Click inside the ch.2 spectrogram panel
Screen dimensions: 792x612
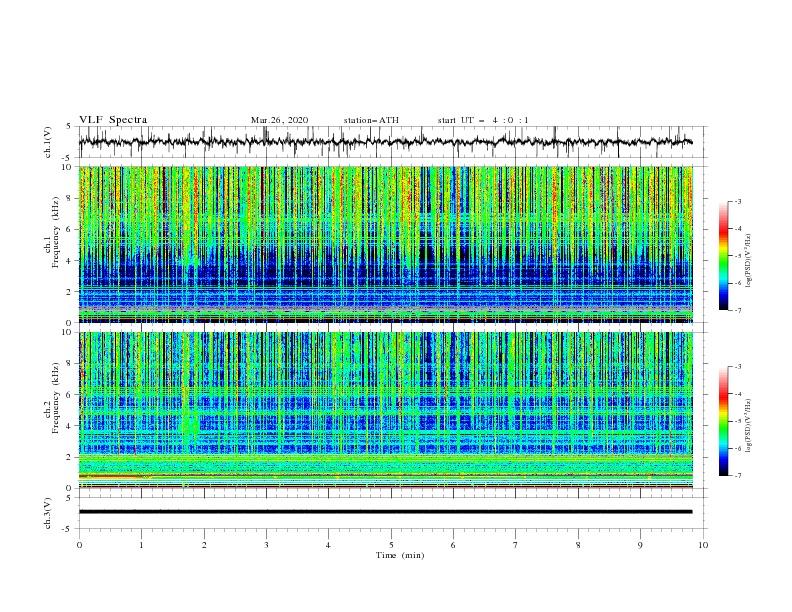[386, 410]
